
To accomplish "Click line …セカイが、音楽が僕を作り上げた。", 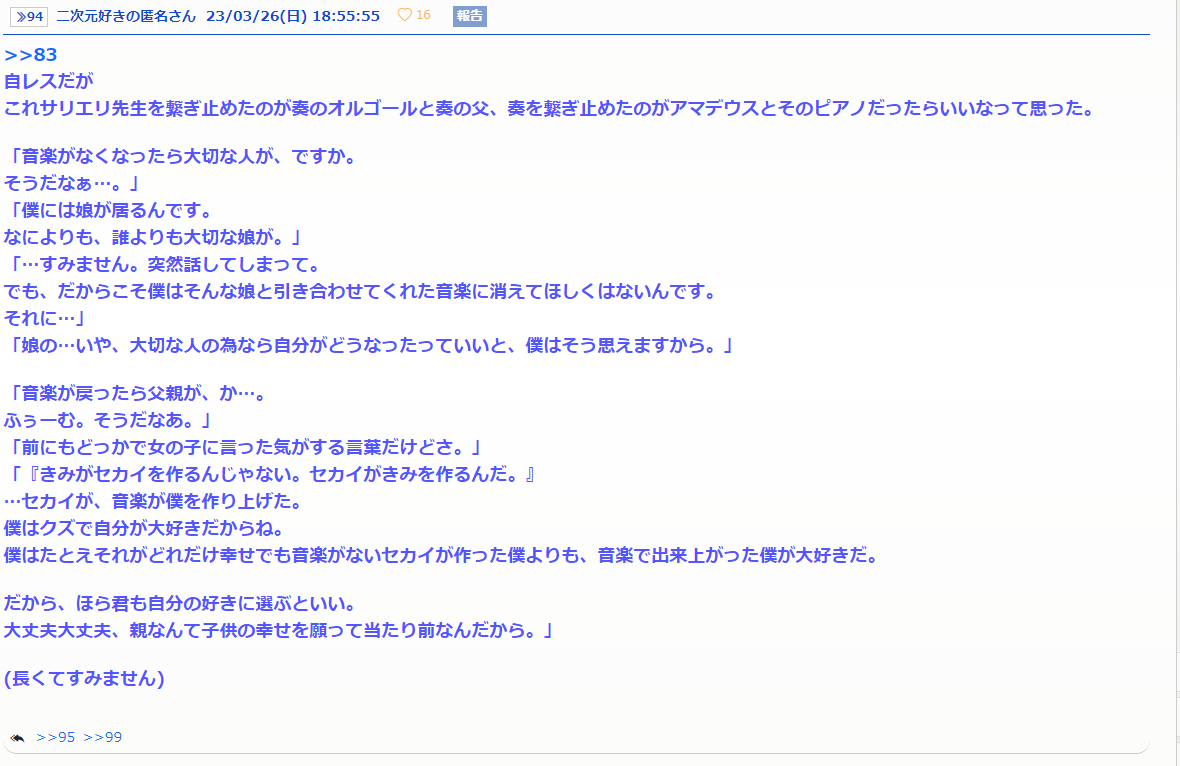I will [154, 502].
